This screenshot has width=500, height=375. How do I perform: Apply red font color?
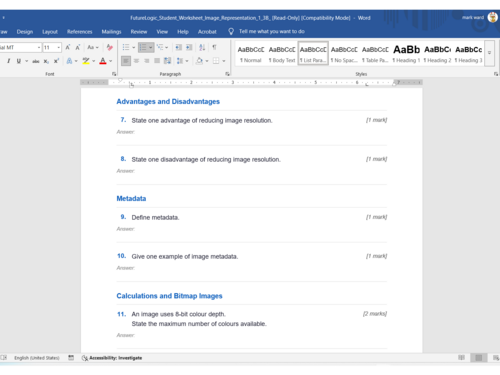pyautogui.click(x=103, y=61)
